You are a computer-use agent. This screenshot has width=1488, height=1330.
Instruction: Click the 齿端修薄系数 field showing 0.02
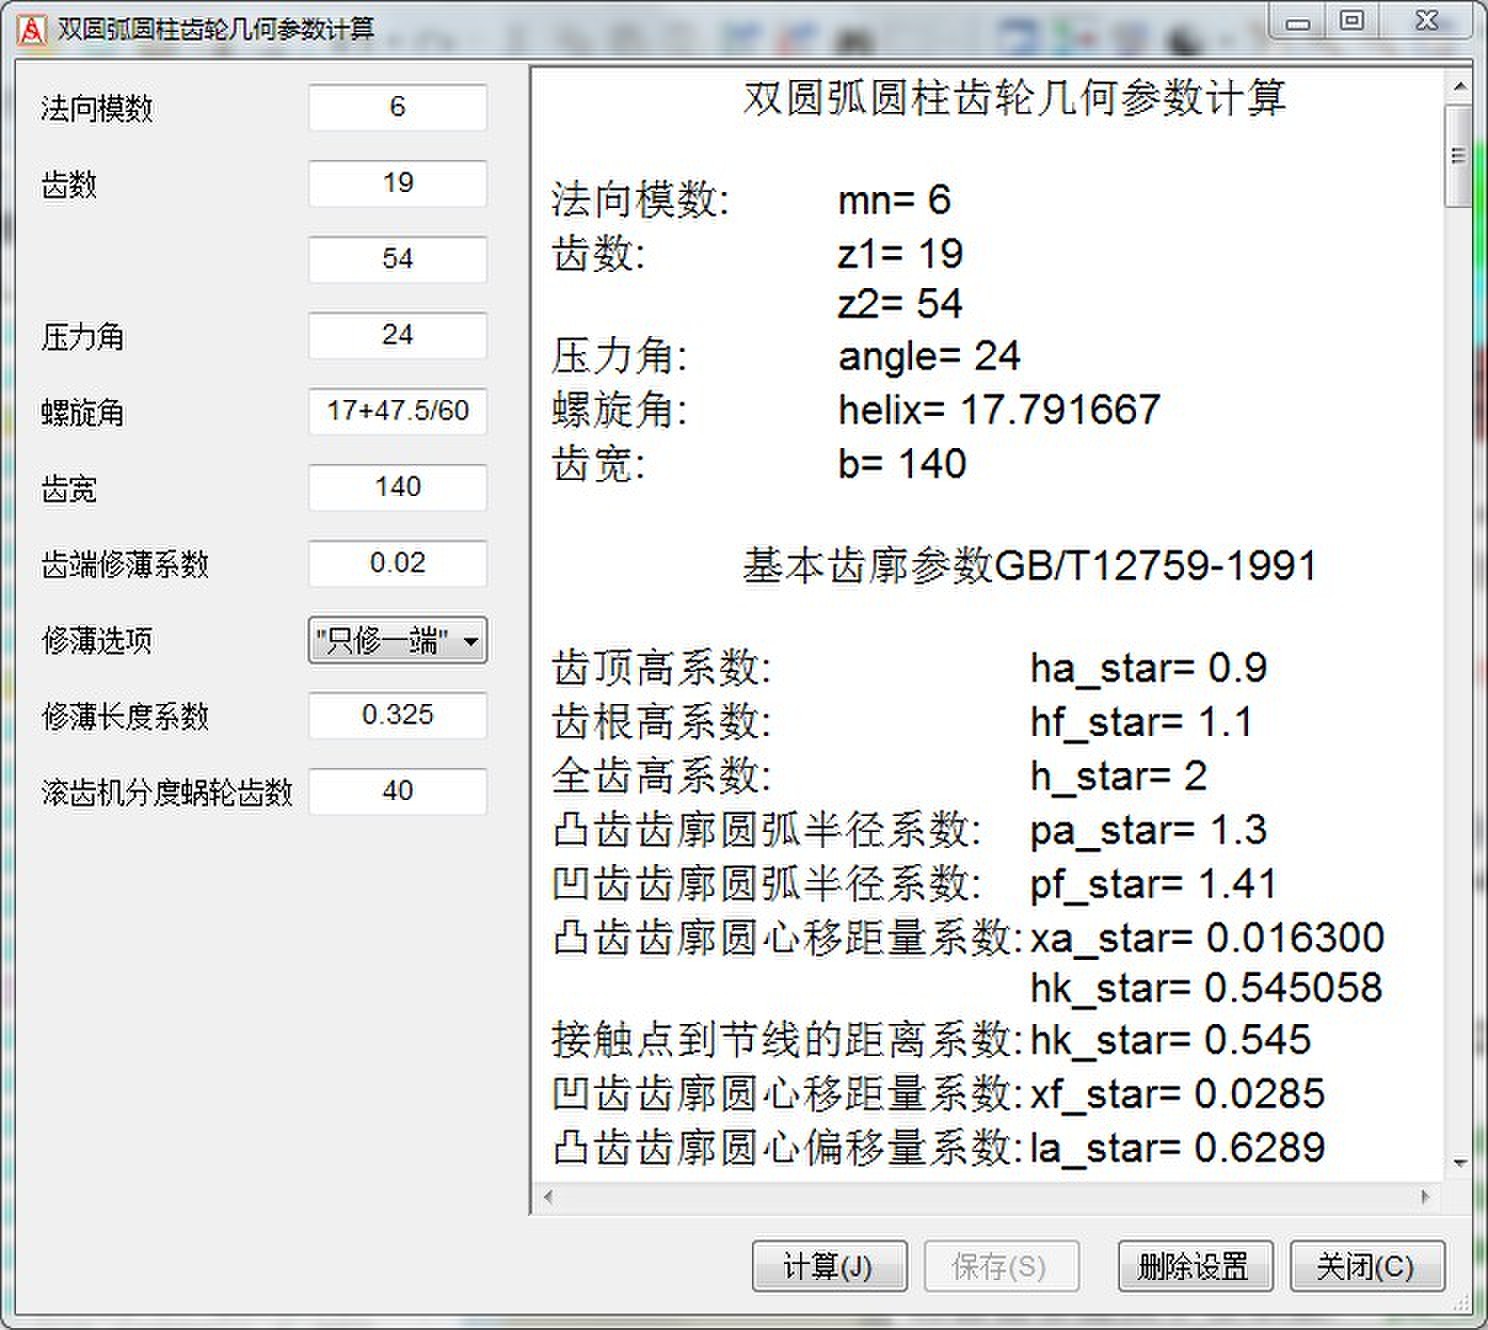point(397,563)
